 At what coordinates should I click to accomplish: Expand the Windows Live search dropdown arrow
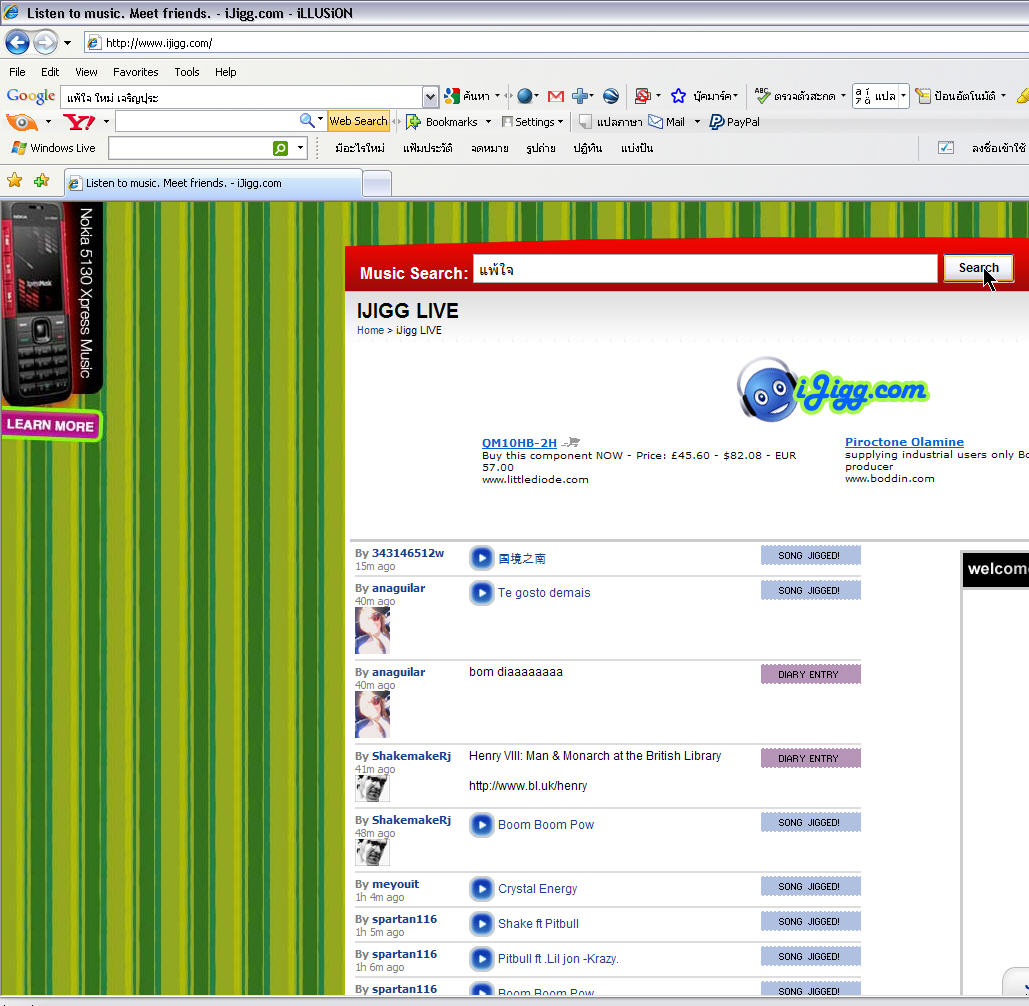click(300, 148)
